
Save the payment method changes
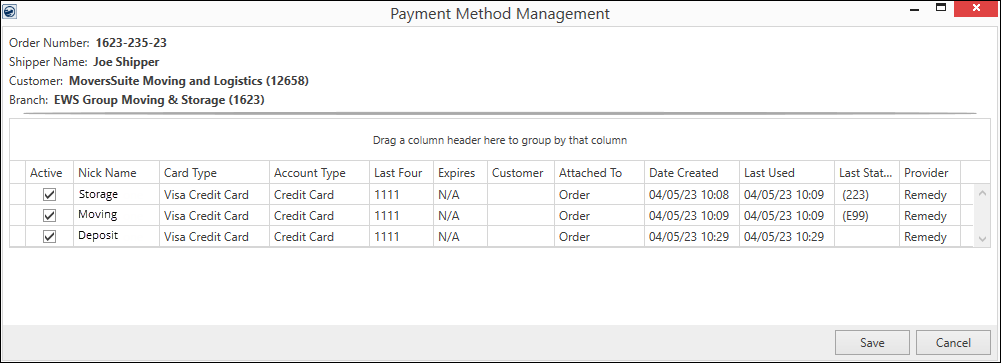[x=872, y=343]
